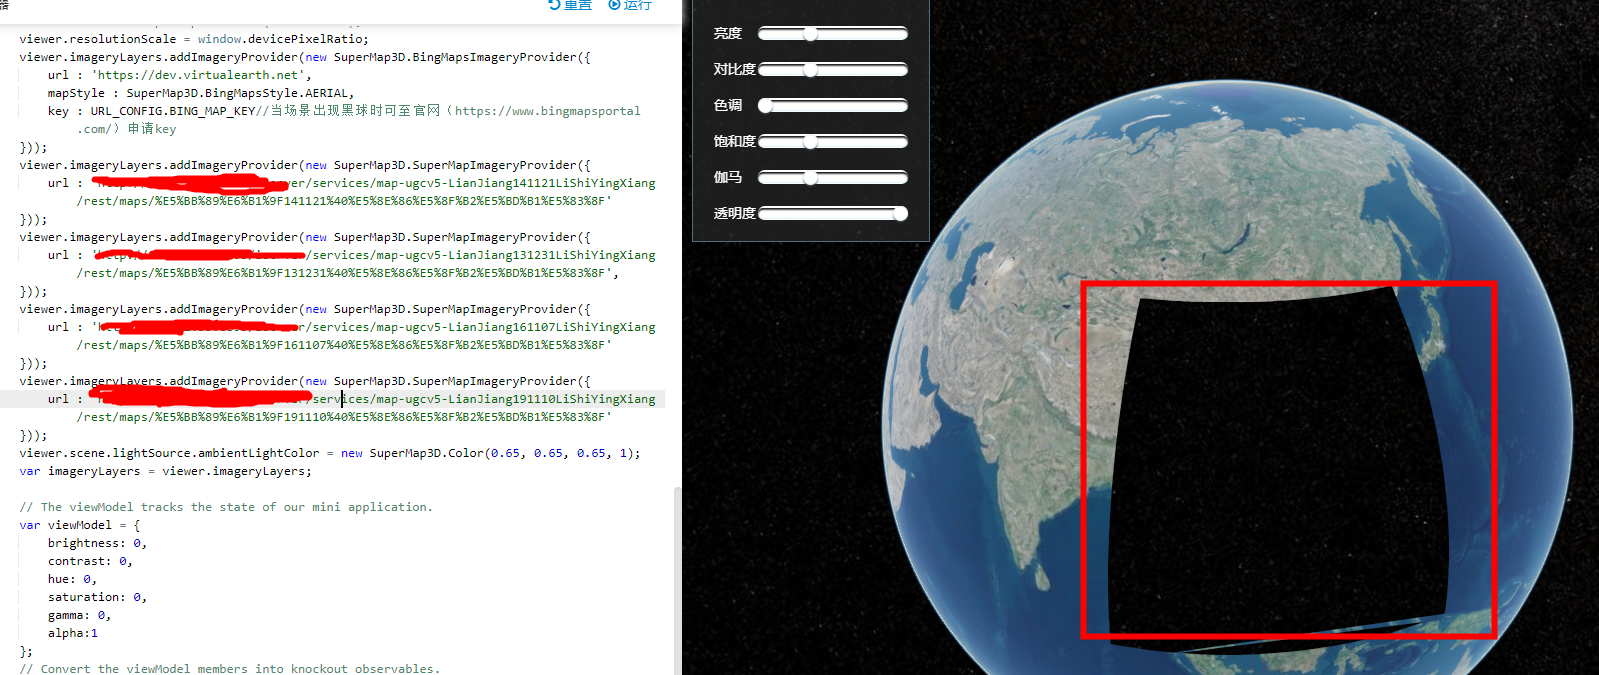Click the 色调 hue slider
Viewport: 1599px width, 675px height.
pyautogui.click(x=833, y=106)
